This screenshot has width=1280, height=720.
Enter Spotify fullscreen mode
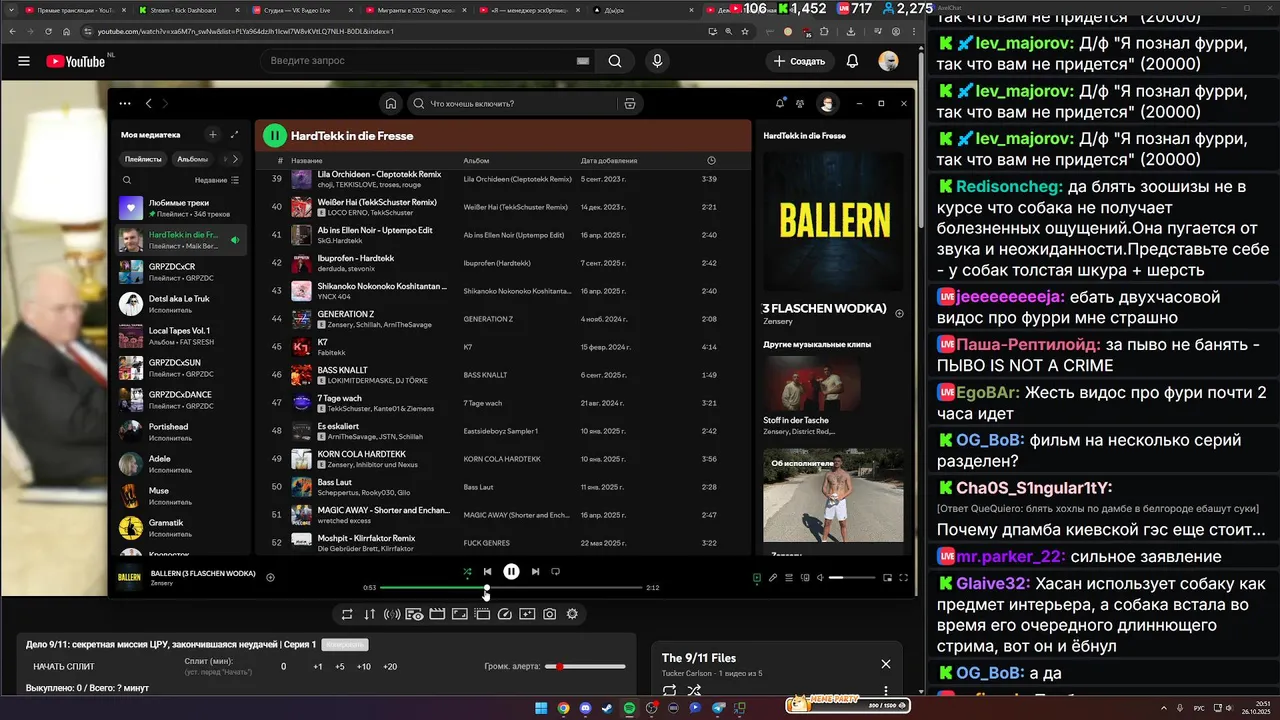coord(903,577)
